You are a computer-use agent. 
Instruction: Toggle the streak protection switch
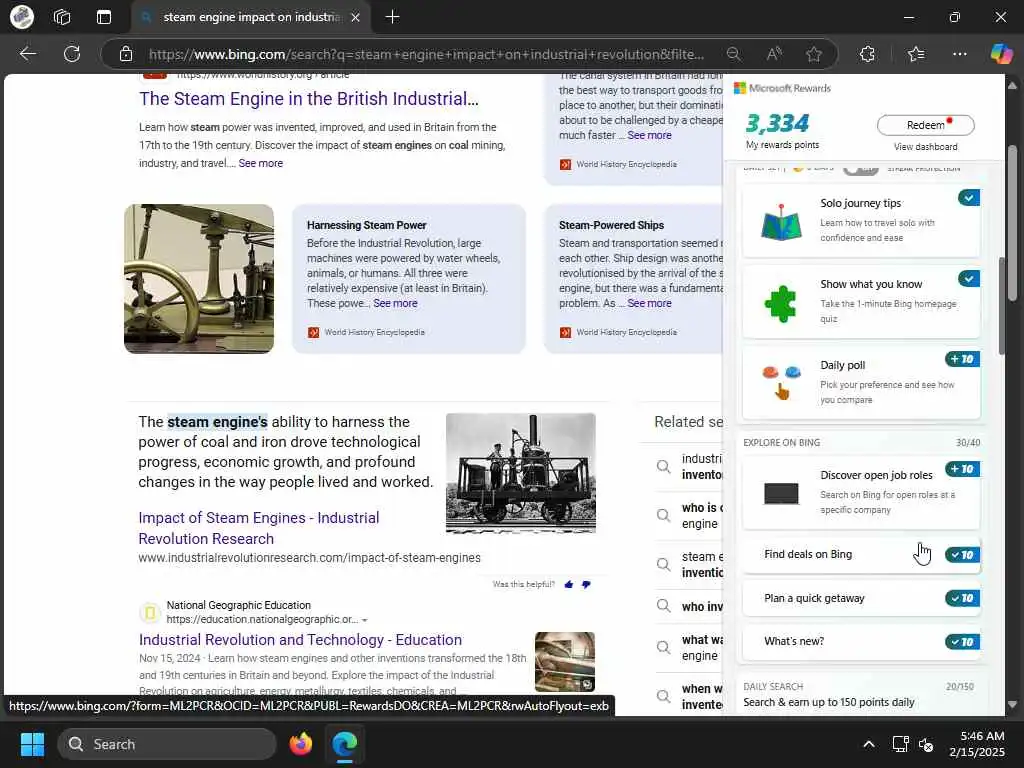pyautogui.click(x=860, y=169)
